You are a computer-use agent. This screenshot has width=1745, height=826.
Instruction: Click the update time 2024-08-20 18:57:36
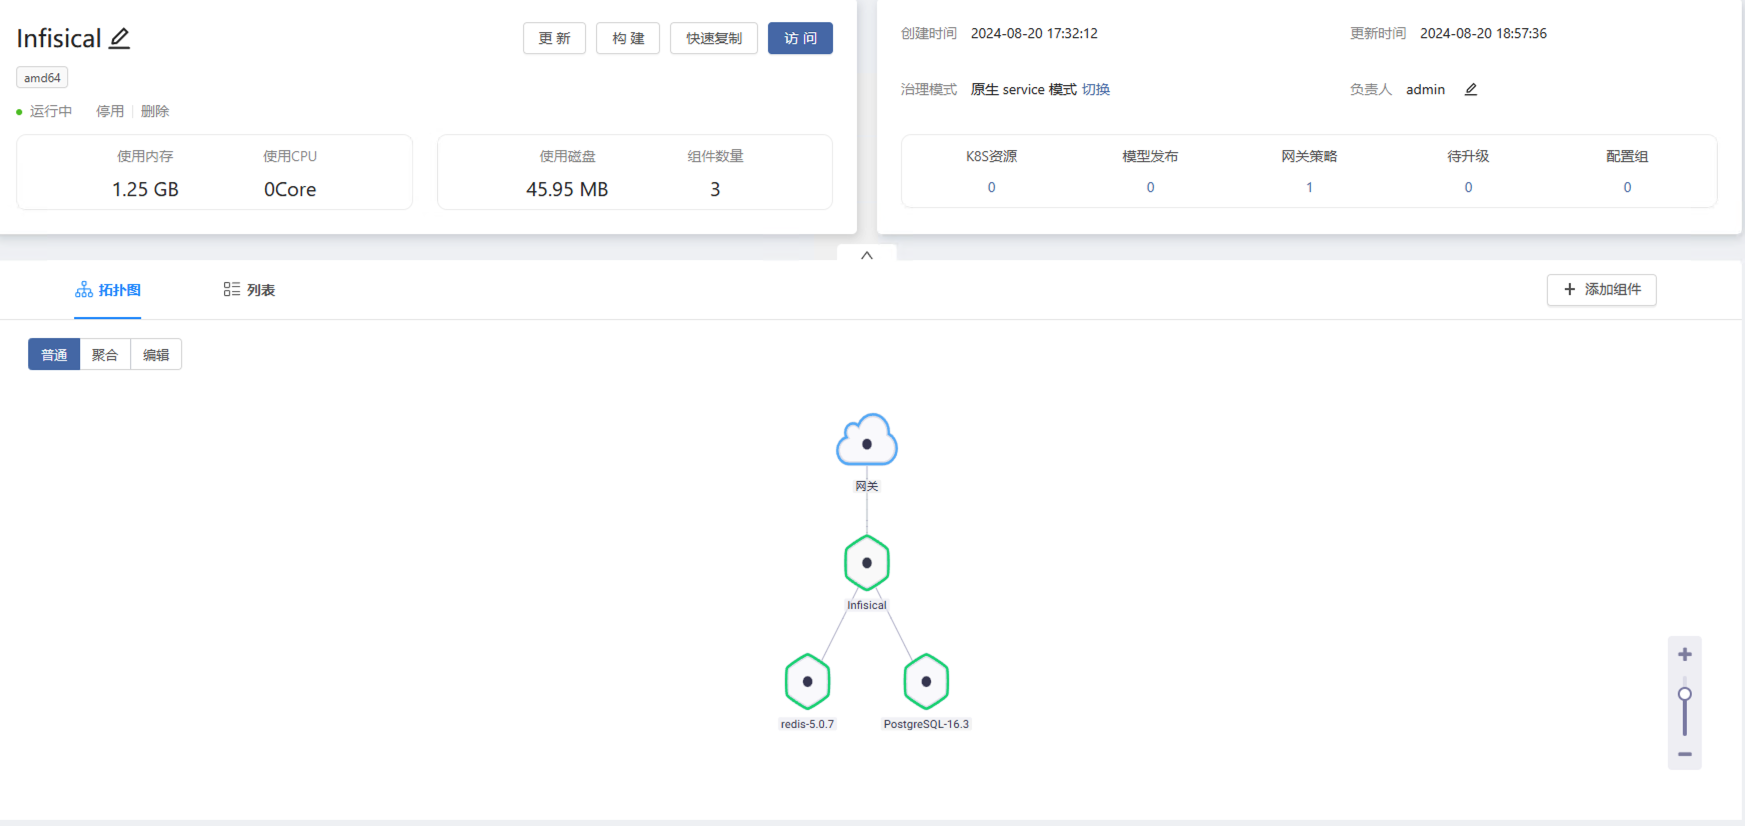[x=1483, y=33]
